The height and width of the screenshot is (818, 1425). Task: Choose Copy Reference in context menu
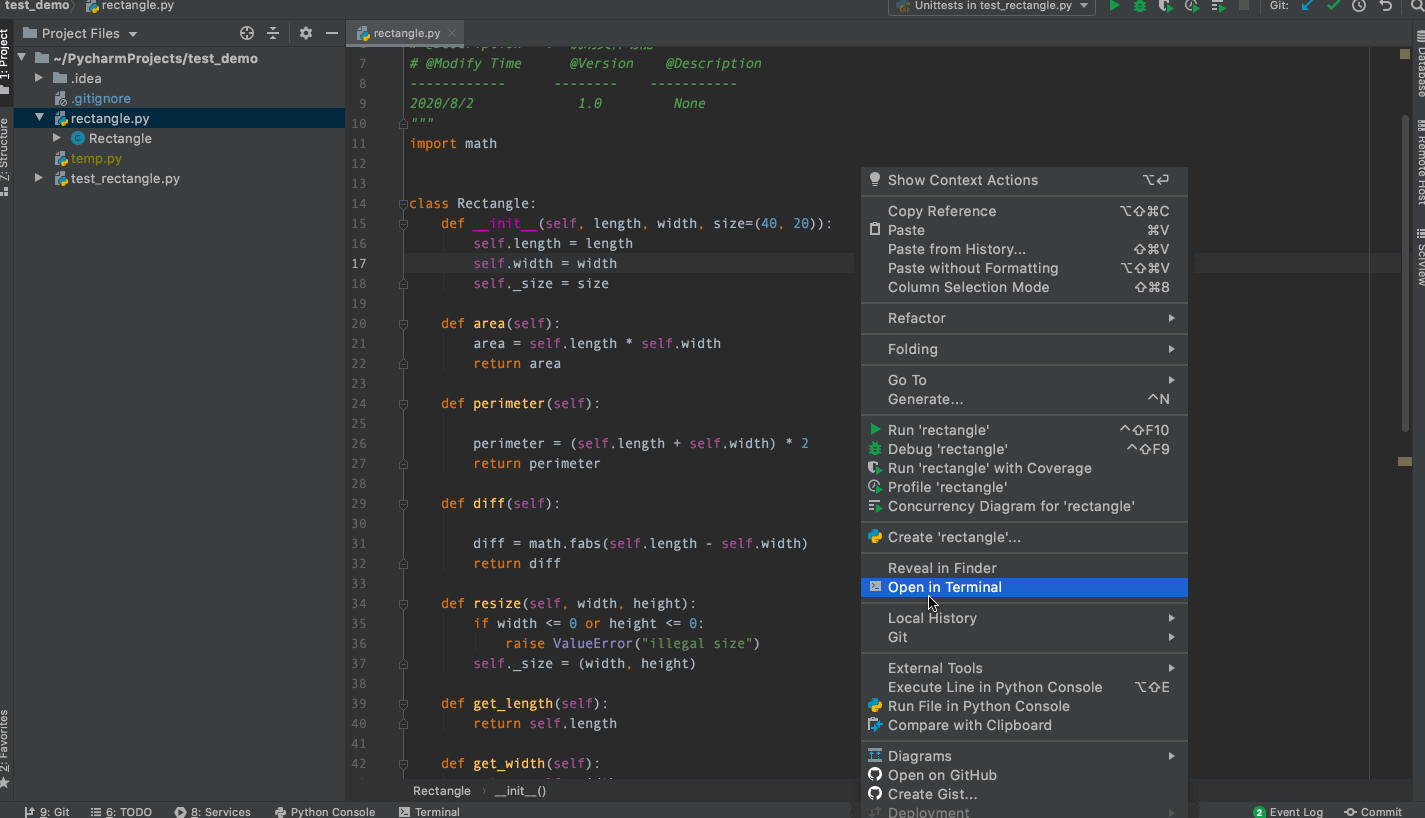pos(1024,211)
